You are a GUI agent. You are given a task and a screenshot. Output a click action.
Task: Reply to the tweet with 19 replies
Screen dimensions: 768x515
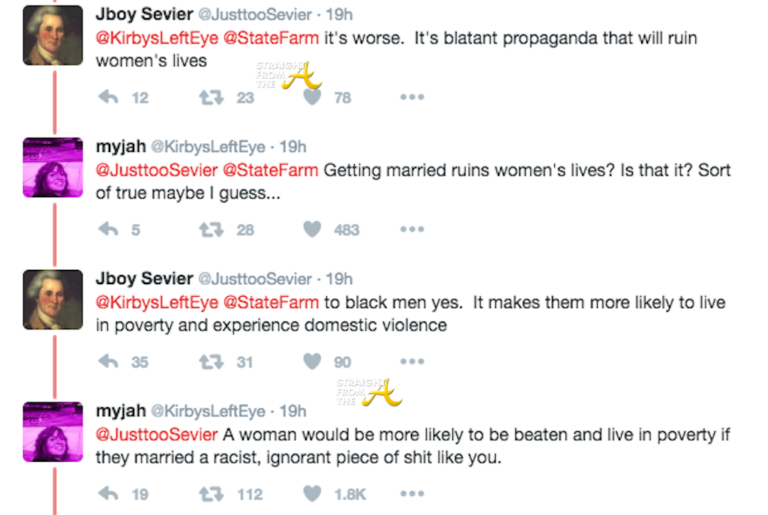[110, 494]
